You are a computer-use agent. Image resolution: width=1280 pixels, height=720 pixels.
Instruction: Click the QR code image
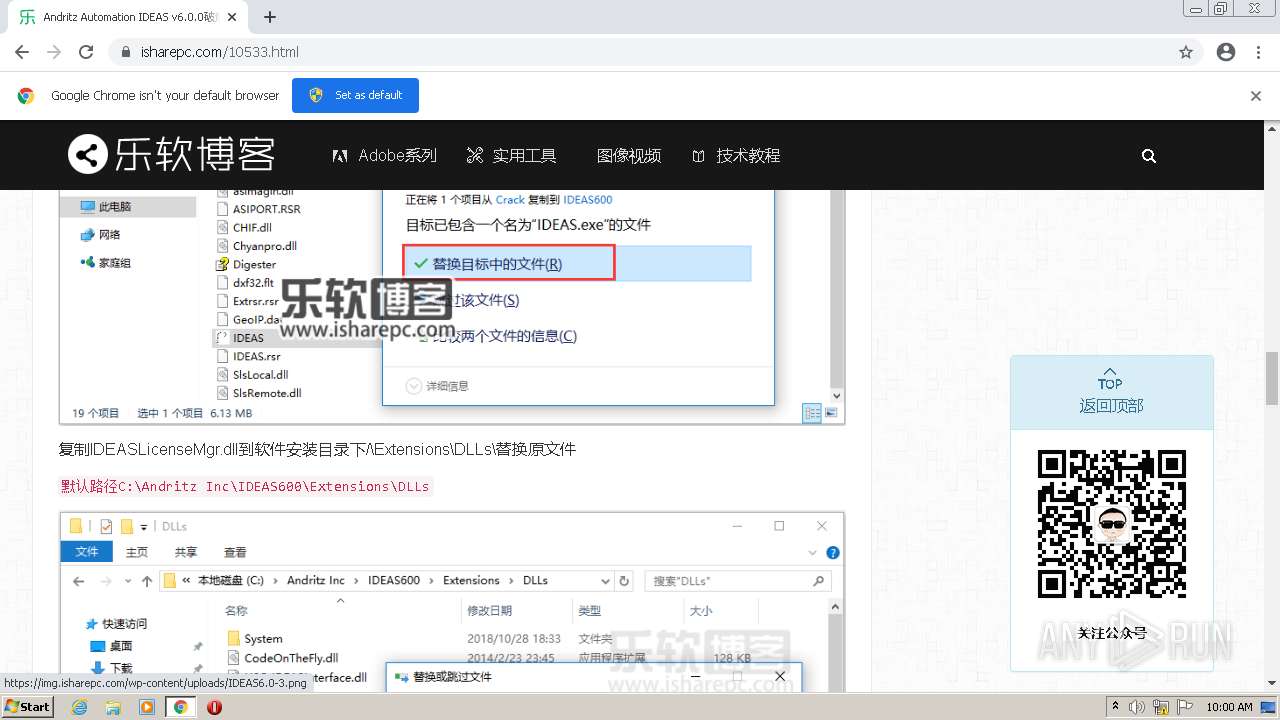click(x=1112, y=524)
